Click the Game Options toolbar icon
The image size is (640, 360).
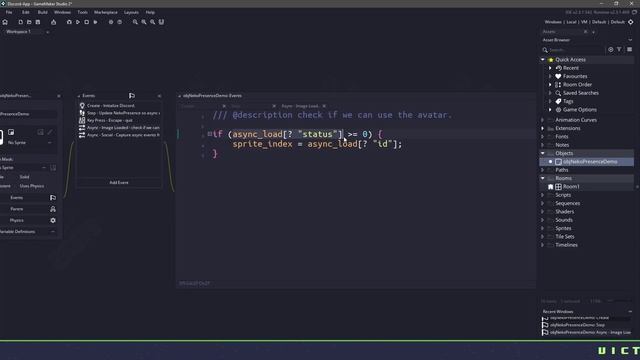(x=111, y=22)
